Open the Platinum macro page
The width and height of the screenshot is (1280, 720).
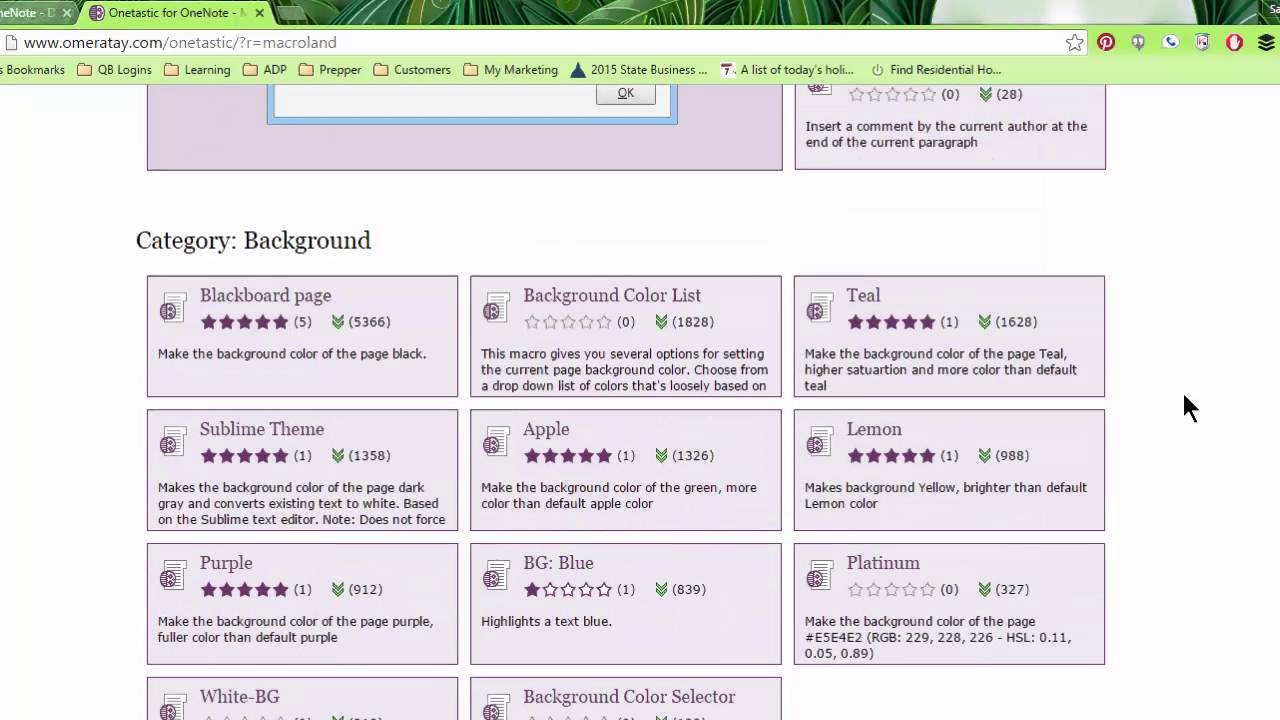point(883,563)
